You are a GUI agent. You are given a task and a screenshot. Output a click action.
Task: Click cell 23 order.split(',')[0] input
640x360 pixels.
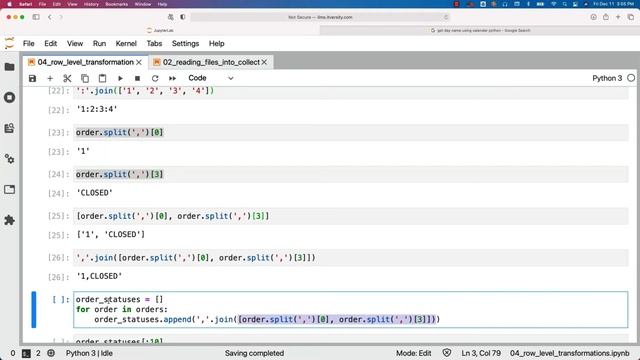pyautogui.click(x=351, y=132)
